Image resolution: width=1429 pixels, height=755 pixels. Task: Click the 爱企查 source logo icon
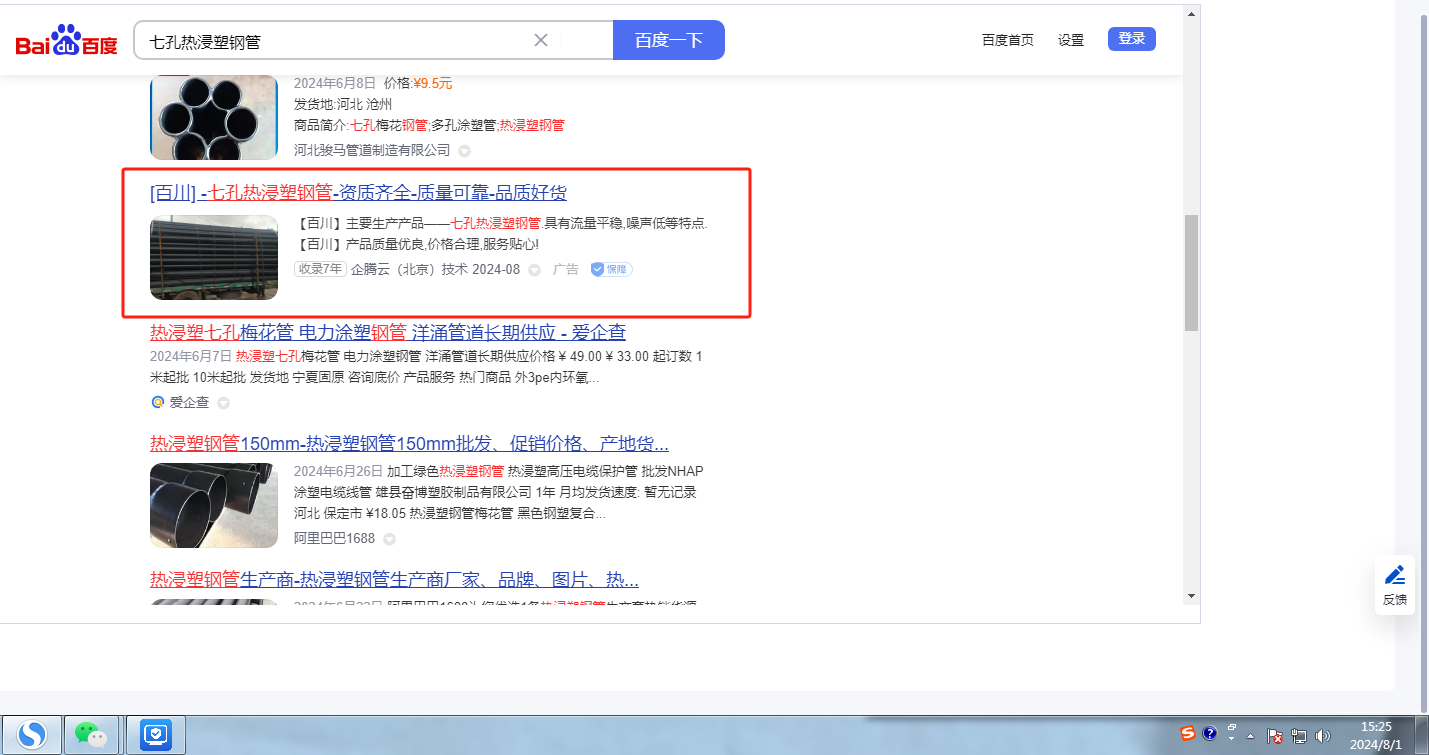coord(157,402)
